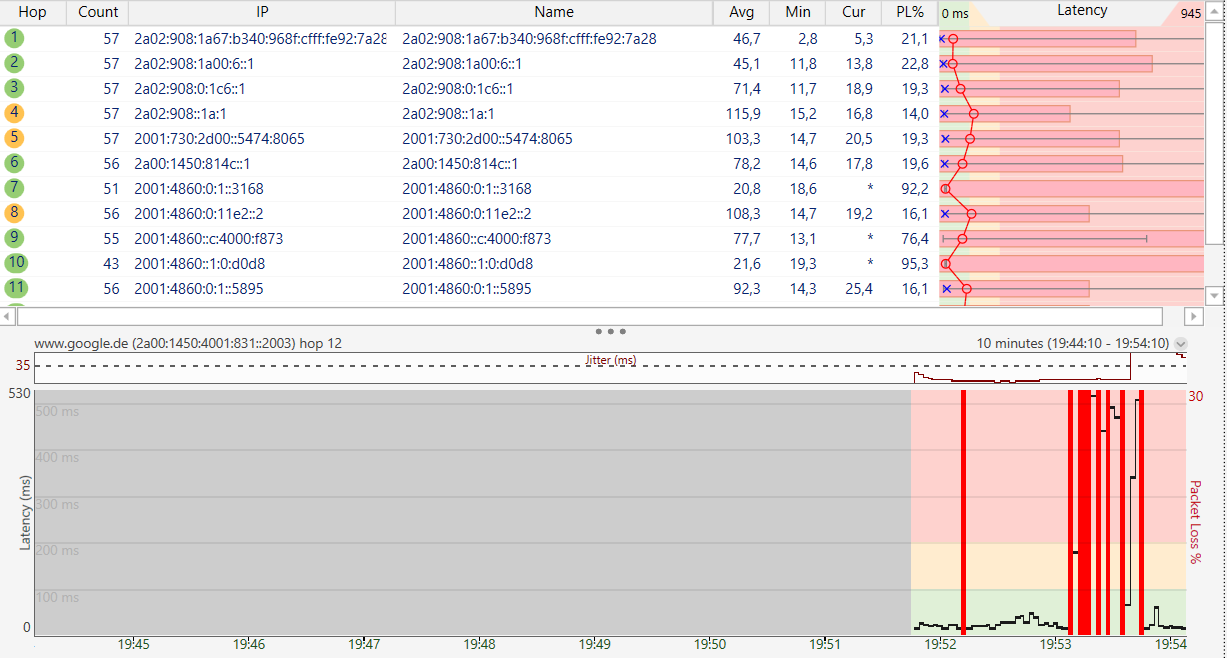Select IP cell 2a02:908::1a:1
The image size is (1227, 658).
[180, 113]
